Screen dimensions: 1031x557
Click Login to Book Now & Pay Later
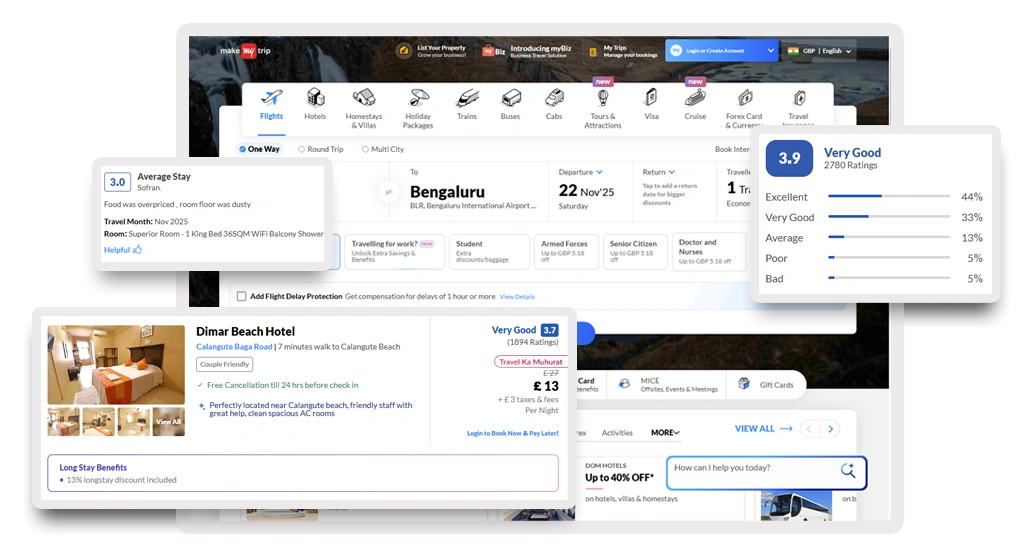[x=513, y=433]
